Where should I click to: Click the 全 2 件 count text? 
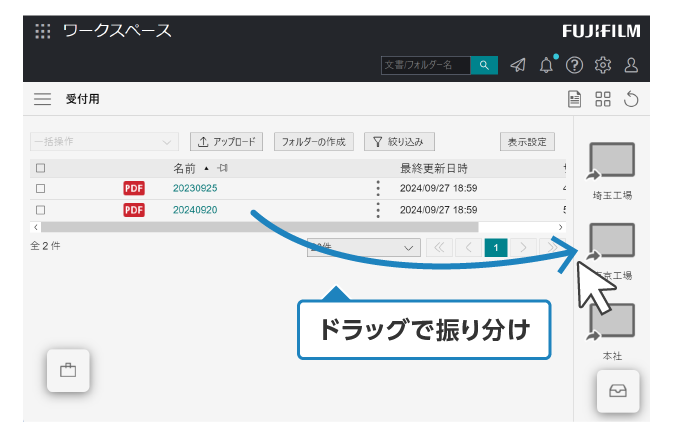point(46,246)
